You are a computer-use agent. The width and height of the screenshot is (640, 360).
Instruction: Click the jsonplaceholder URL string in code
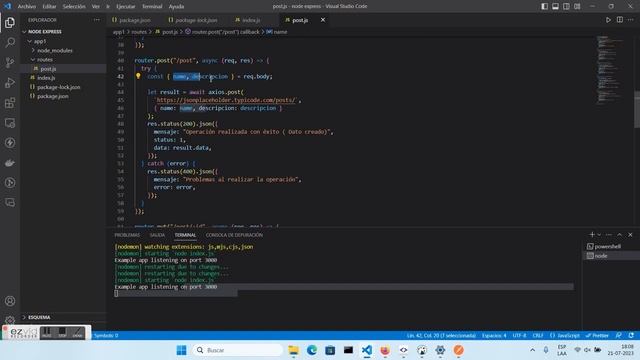[226, 100]
